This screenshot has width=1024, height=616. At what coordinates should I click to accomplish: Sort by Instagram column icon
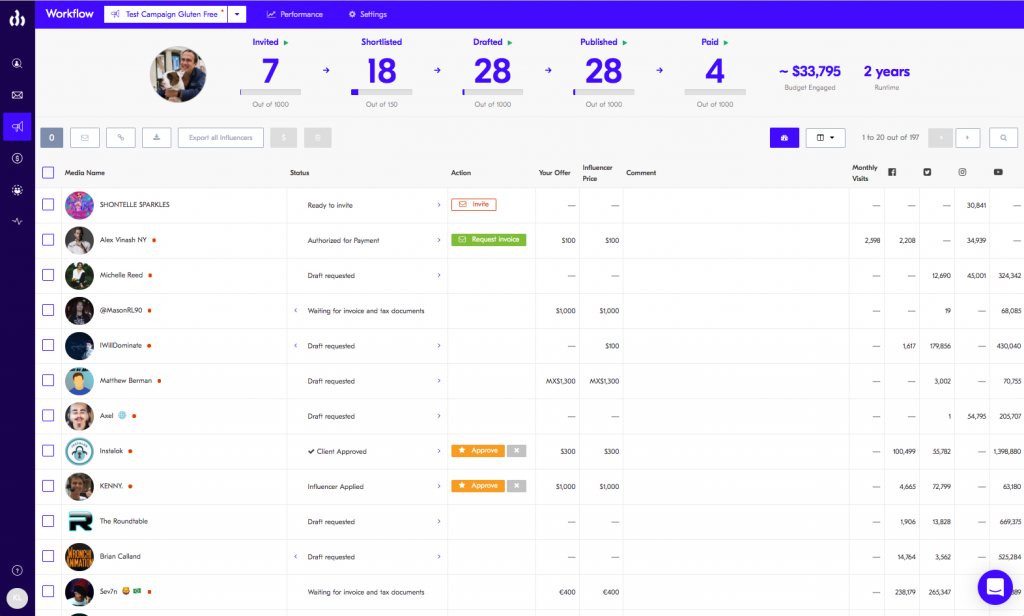coord(962,172)
